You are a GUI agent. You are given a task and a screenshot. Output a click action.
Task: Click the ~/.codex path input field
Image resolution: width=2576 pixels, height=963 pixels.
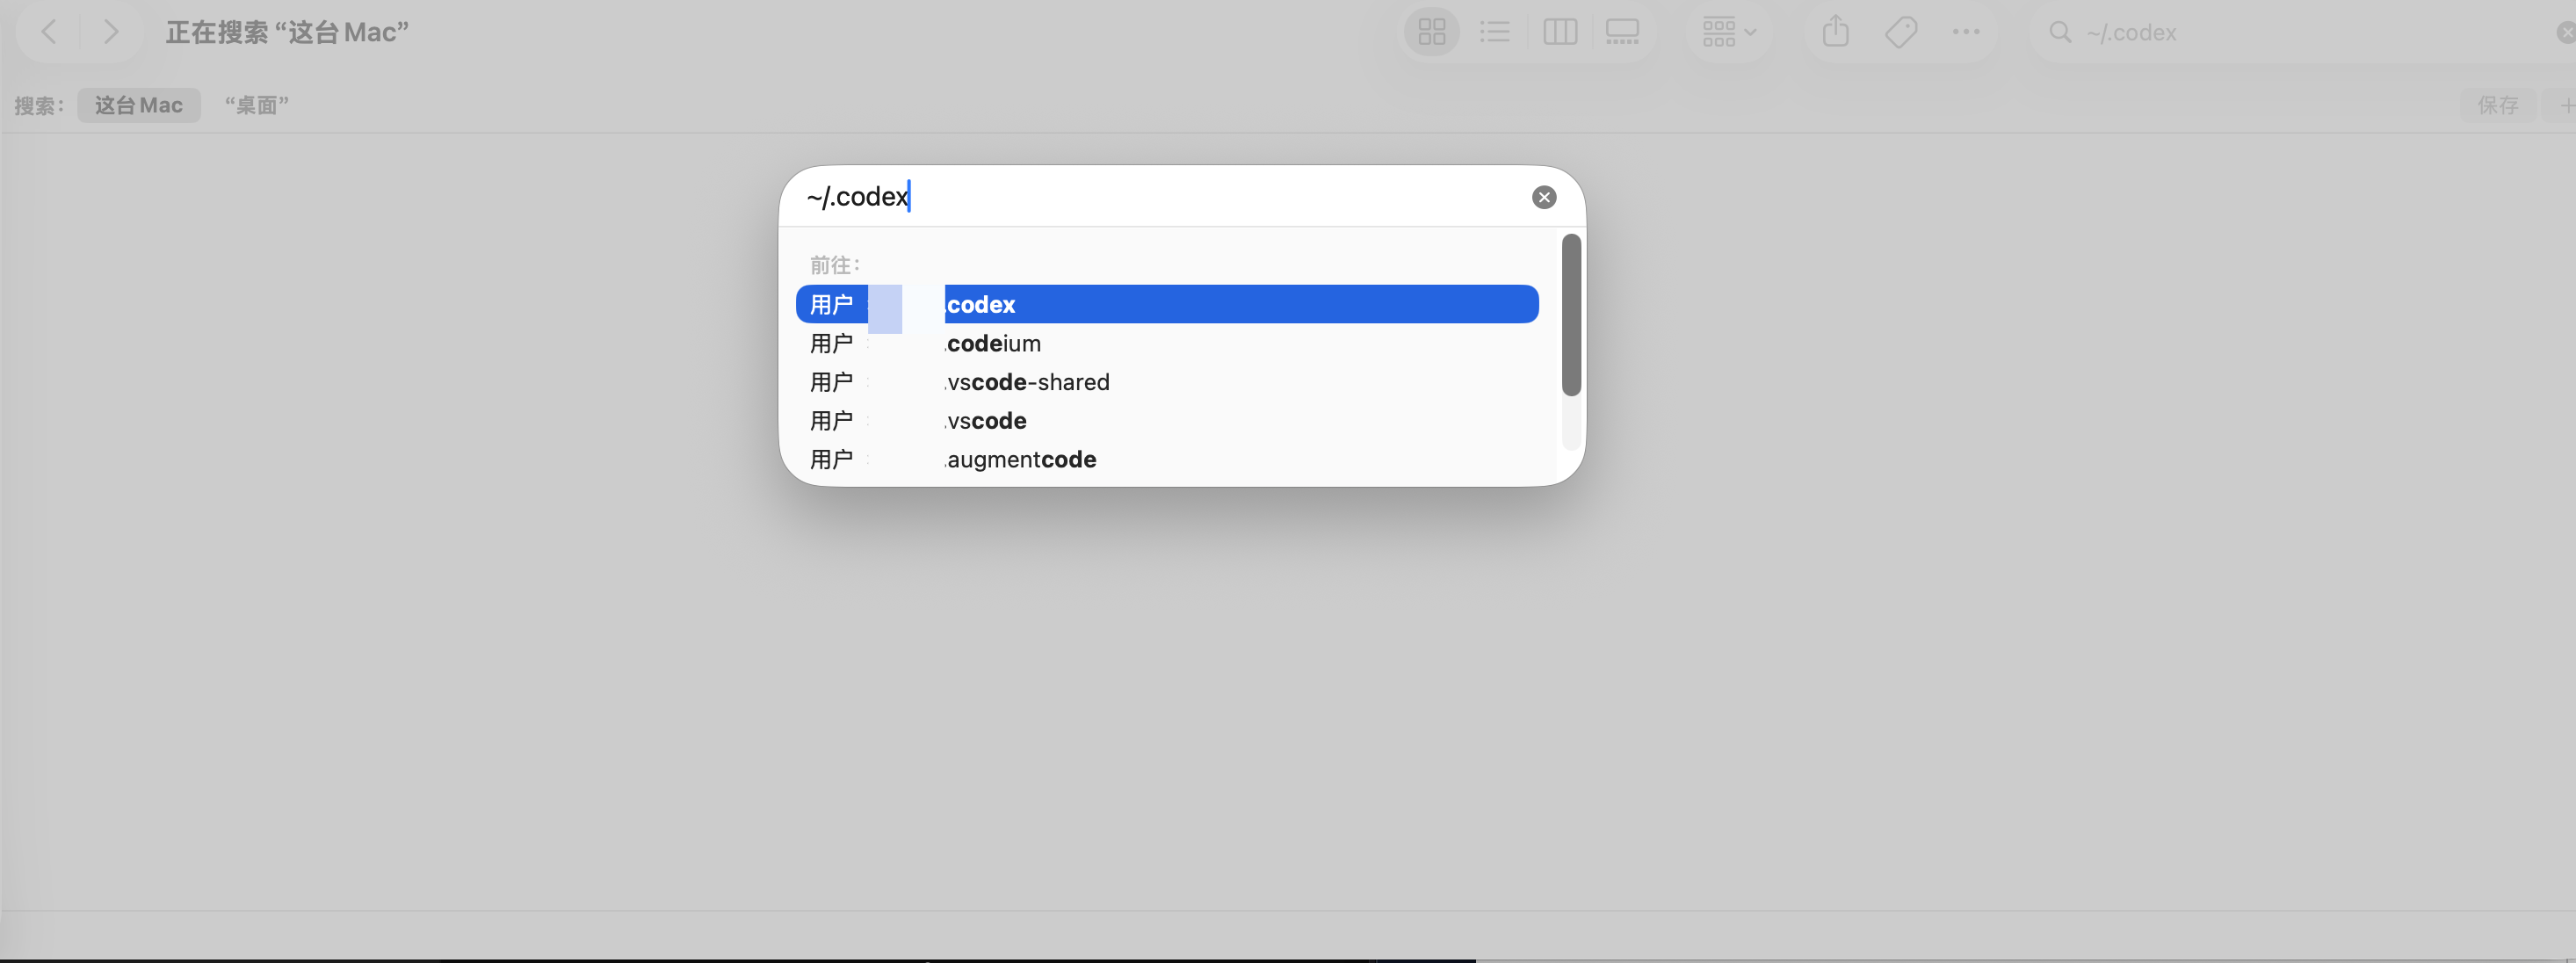[x=1160, y=197]
